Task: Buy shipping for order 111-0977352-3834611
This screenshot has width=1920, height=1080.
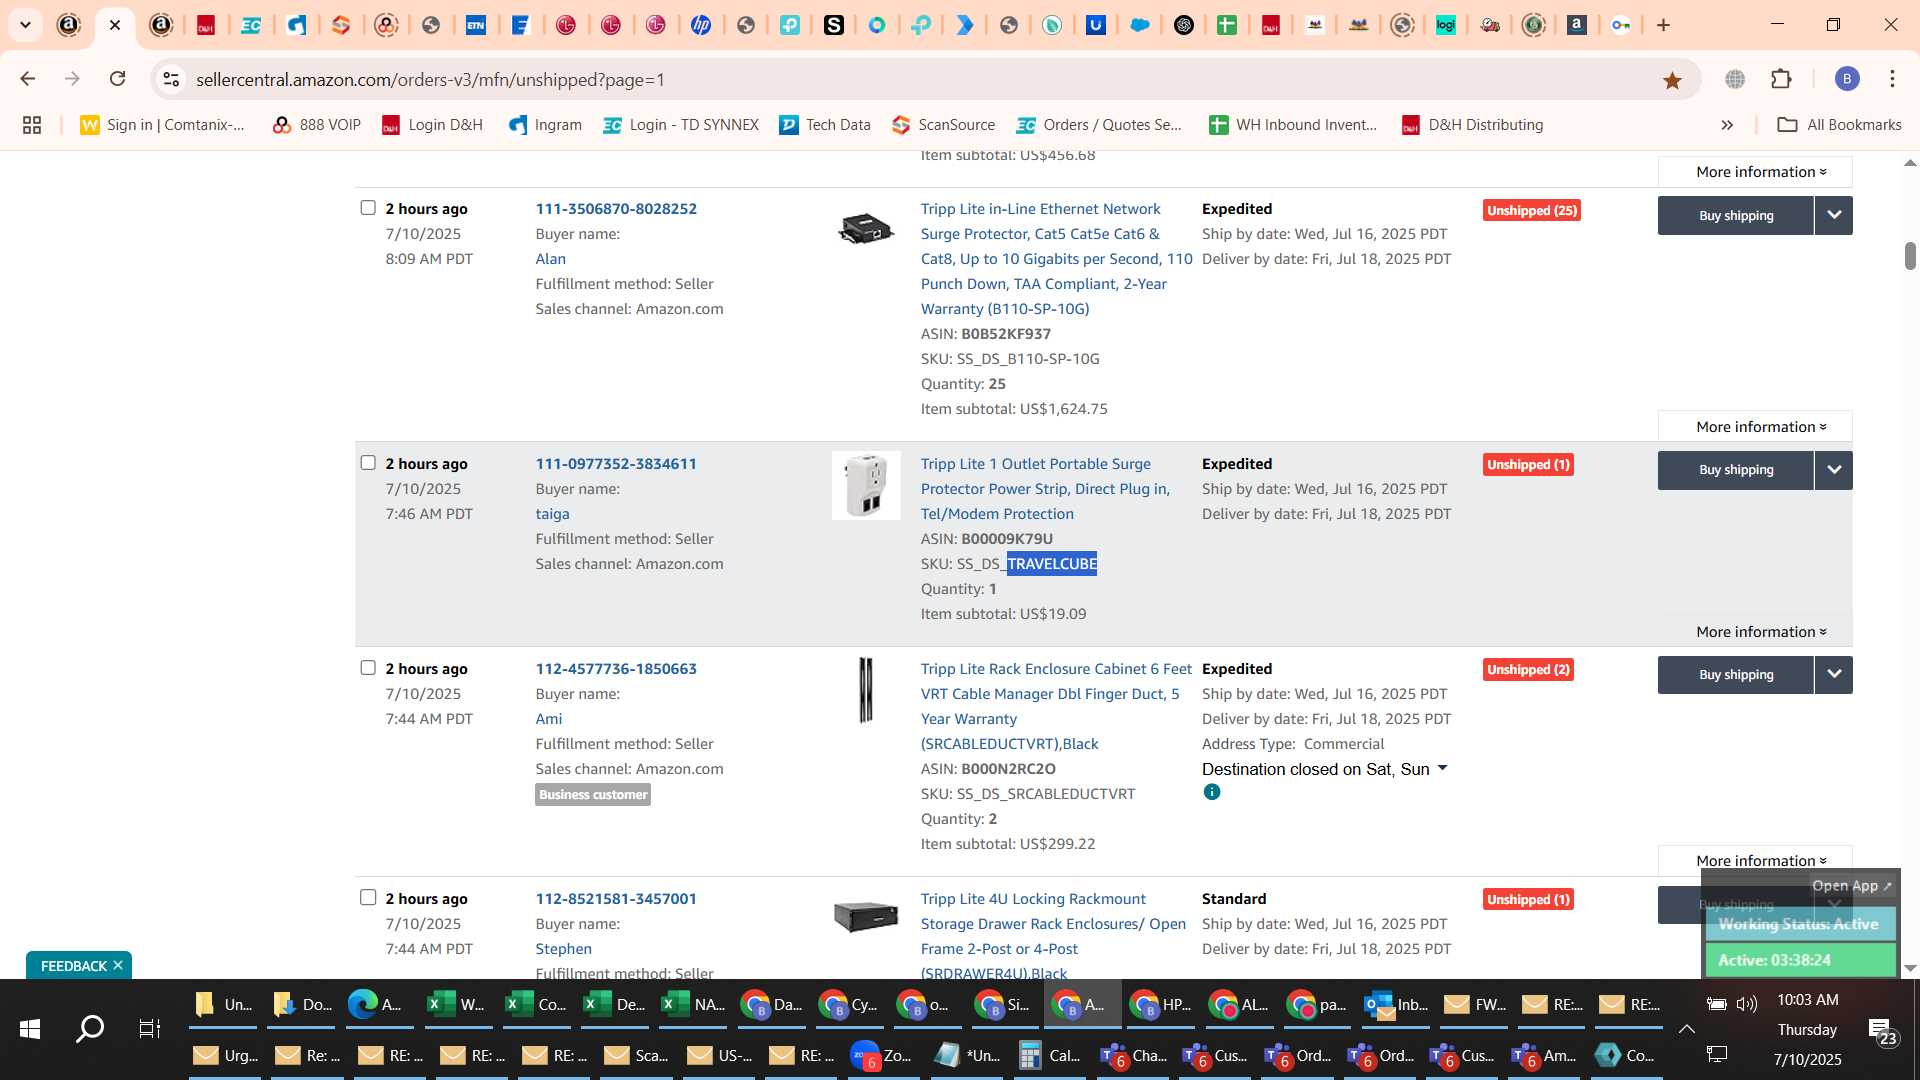Action: tap(1736, 470)
